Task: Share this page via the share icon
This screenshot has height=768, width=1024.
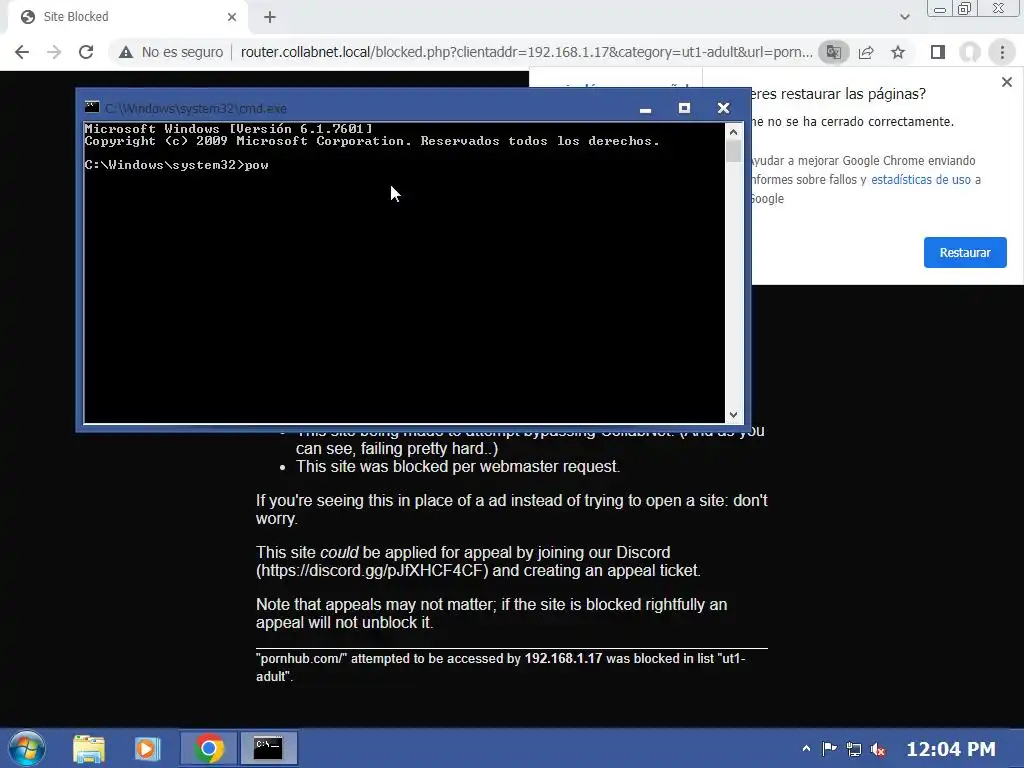Action: tap(867, 52)
